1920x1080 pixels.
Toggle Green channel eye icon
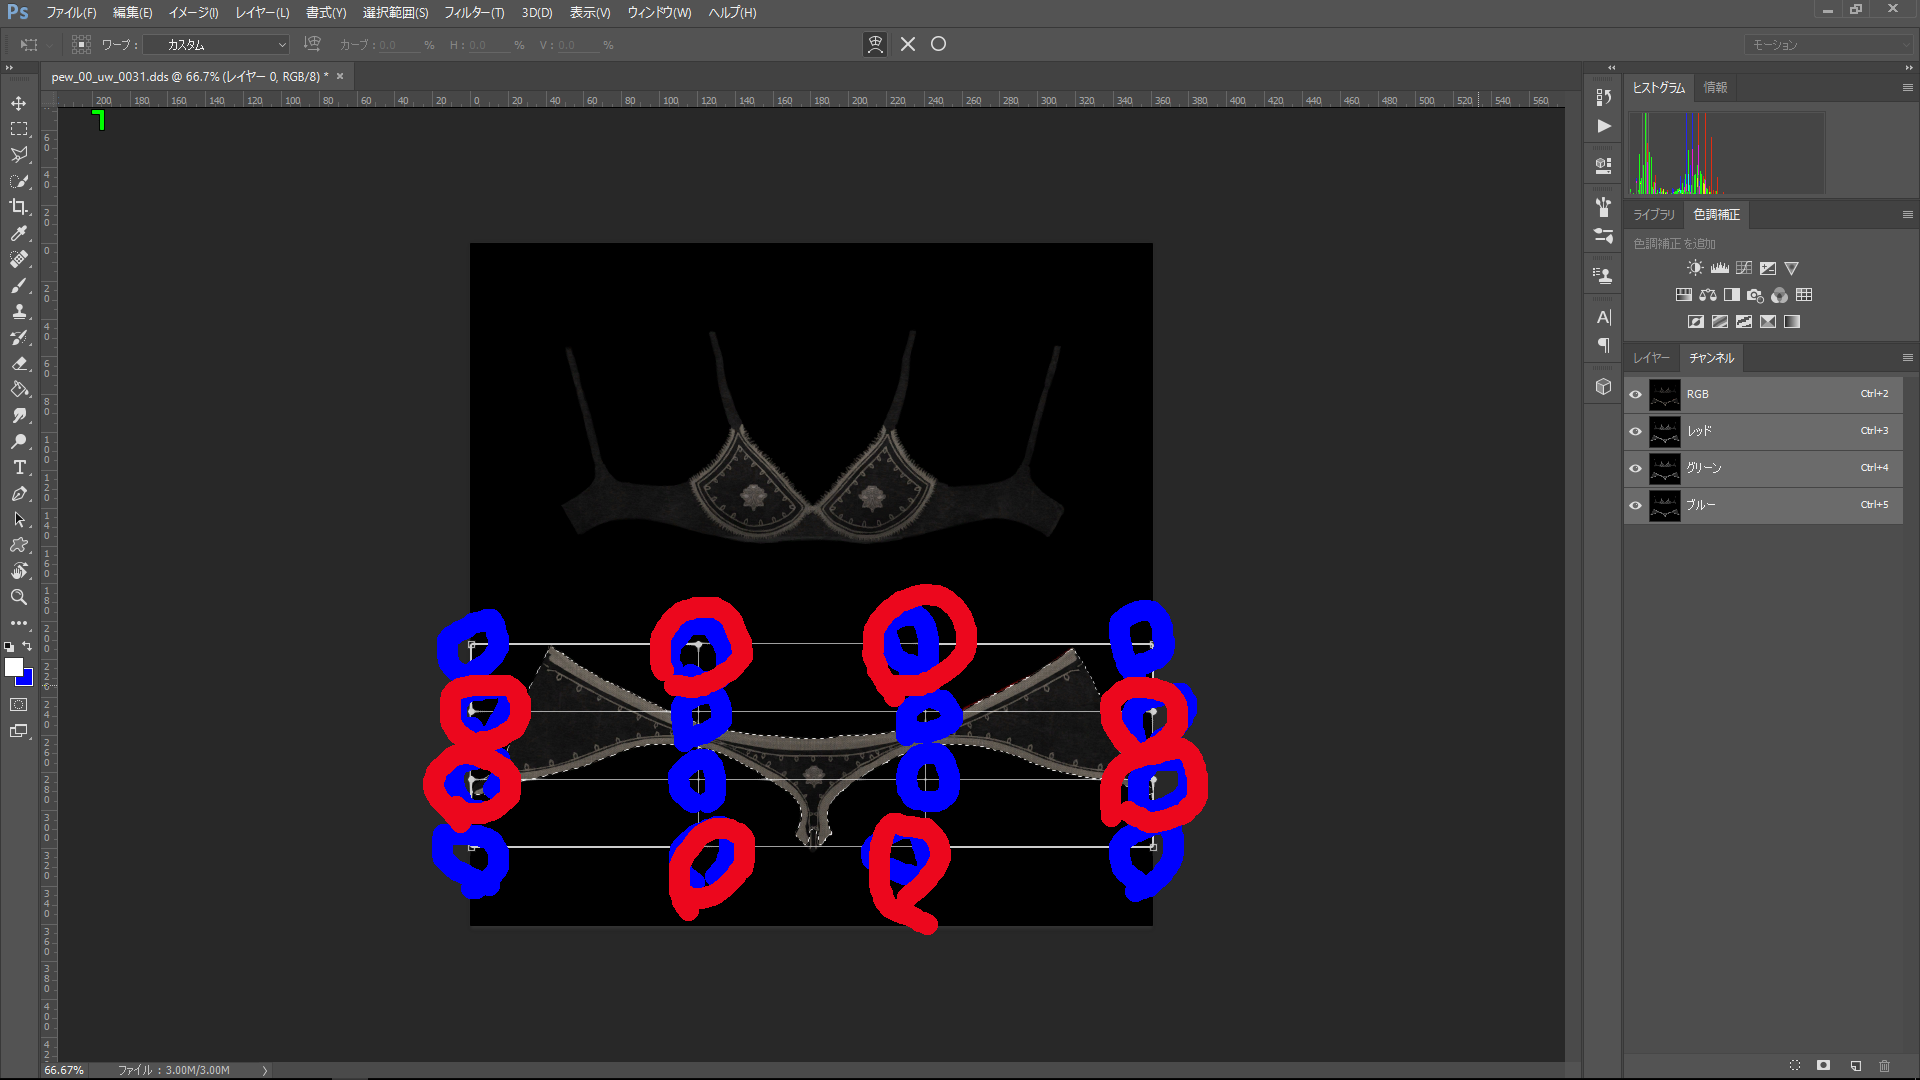(1636, 468)
